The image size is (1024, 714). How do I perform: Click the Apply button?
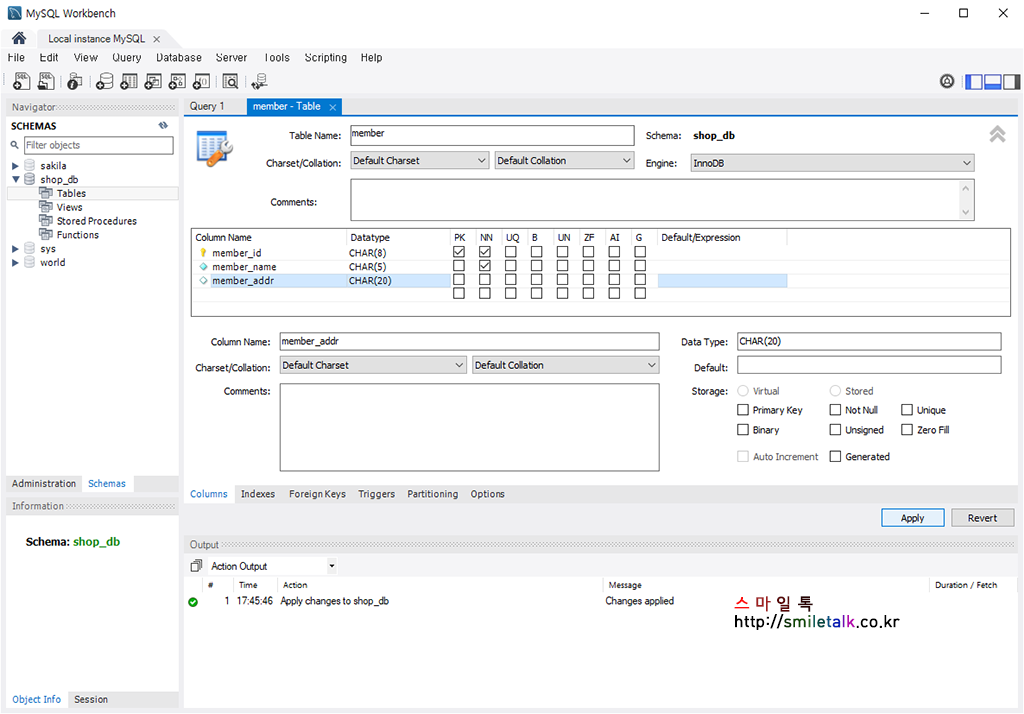point(912,517)
